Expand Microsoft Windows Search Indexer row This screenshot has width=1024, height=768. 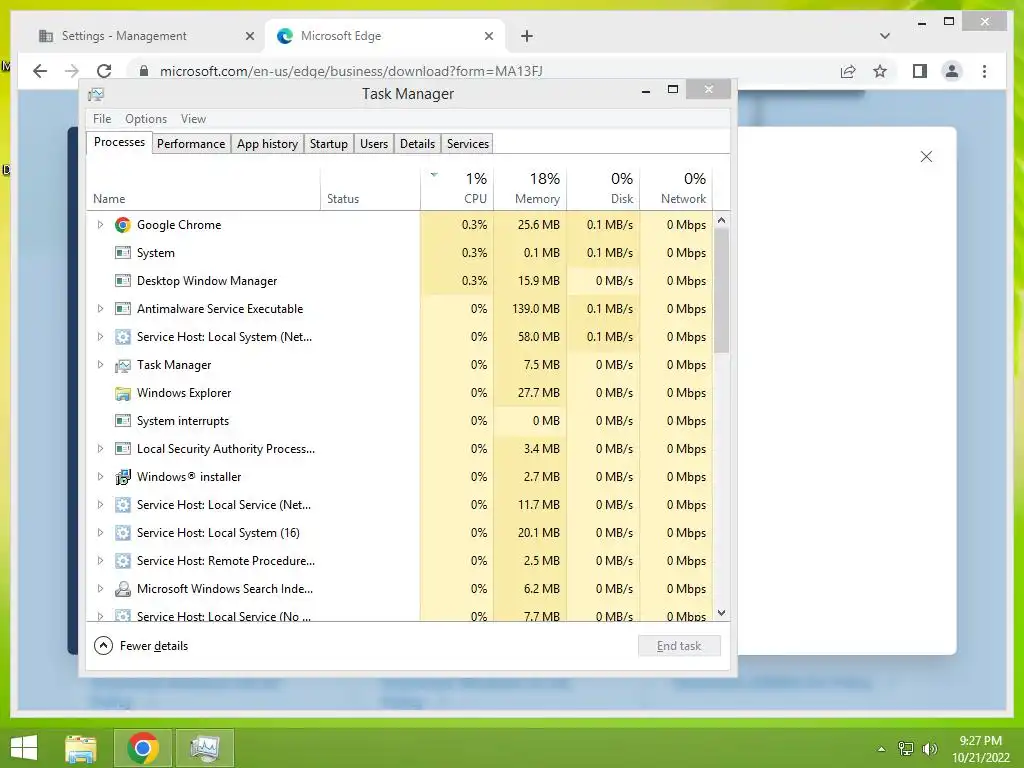click(x=100, y=589)
